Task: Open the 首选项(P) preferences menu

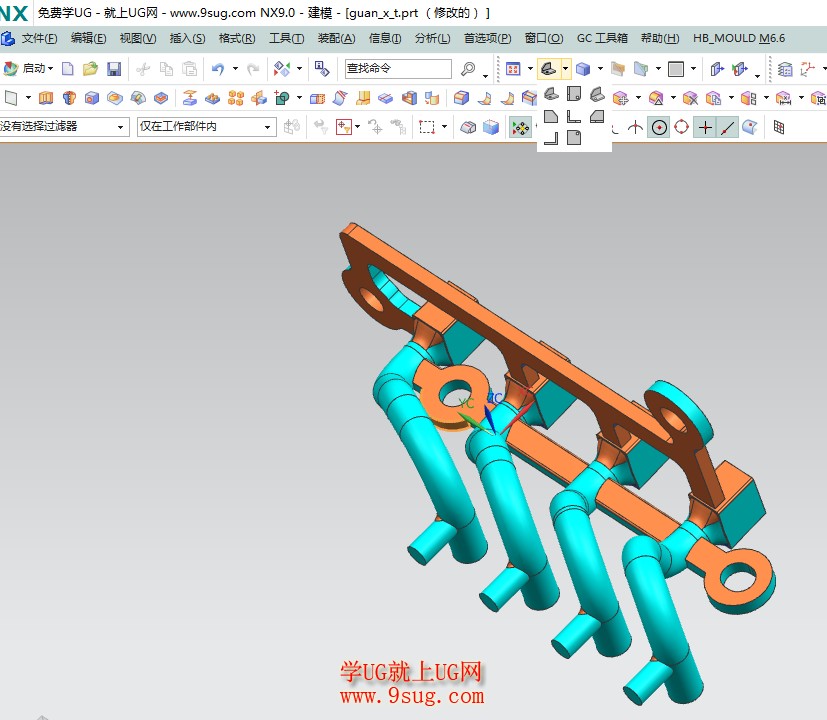Action: [x=487, y=39]
